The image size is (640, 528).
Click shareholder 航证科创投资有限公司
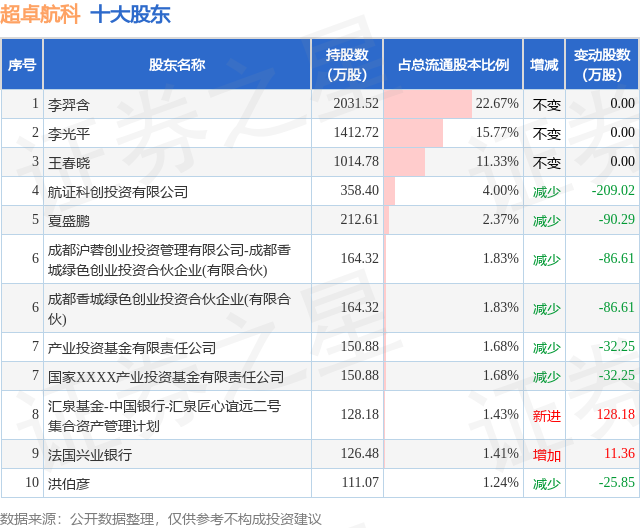[x=118, y=191]
